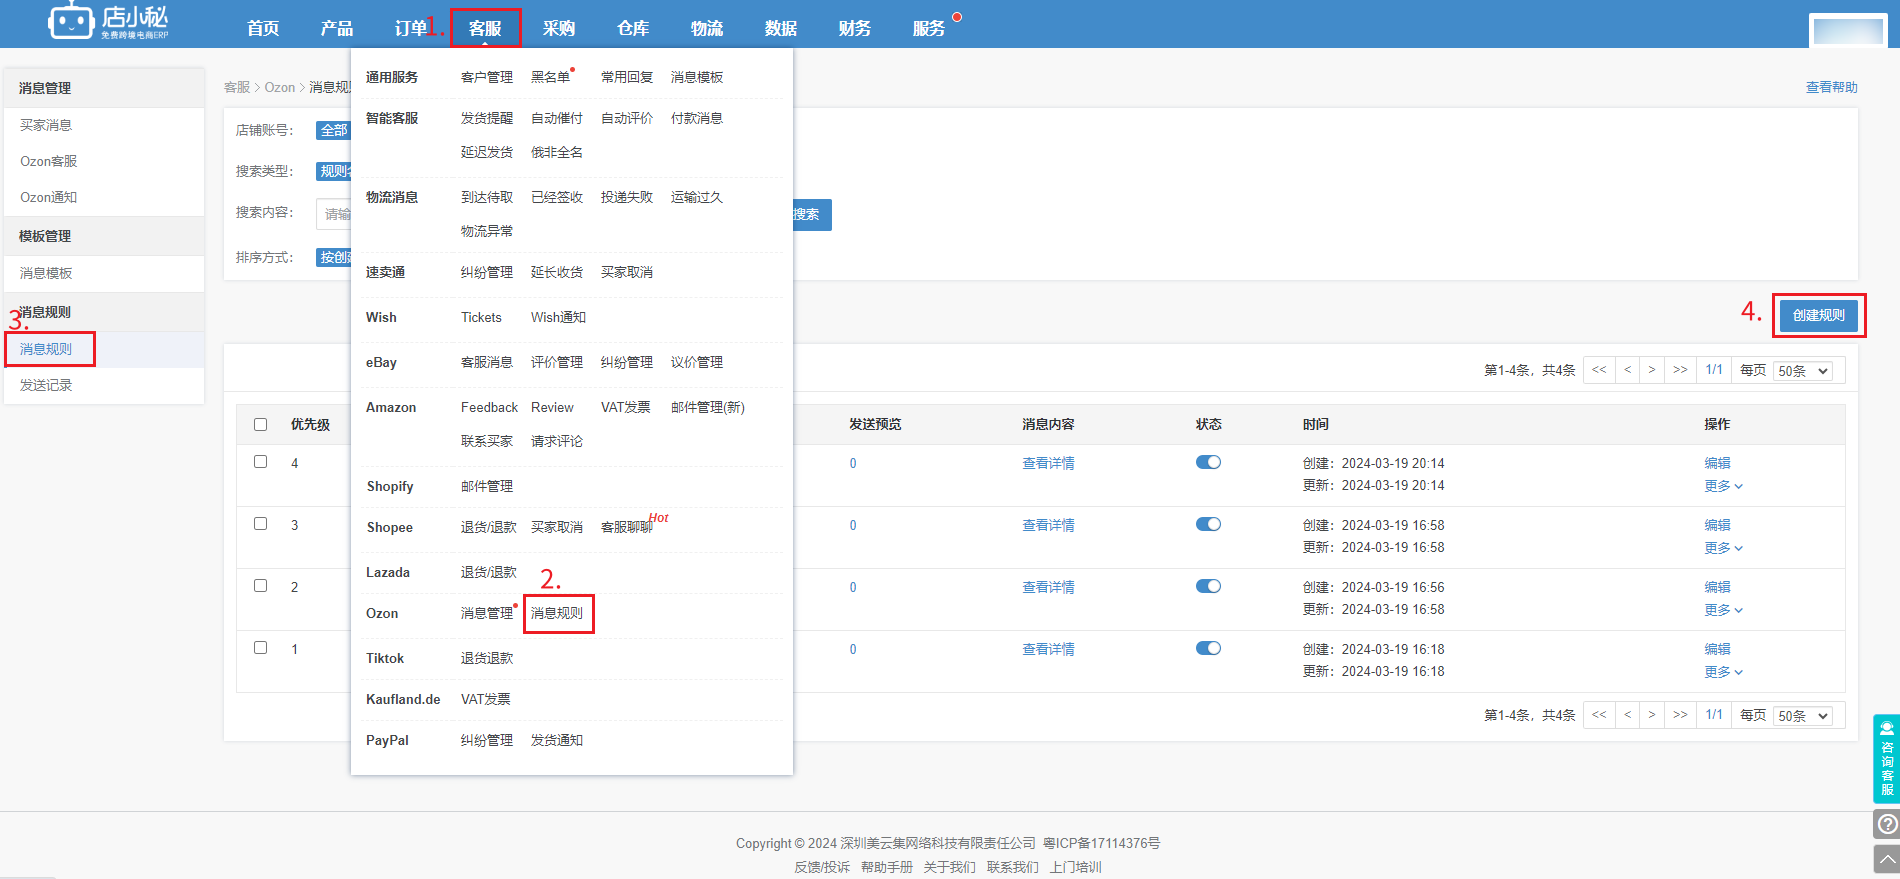
Task: Open the 数据 top menu
Action: tap(781, 28)
